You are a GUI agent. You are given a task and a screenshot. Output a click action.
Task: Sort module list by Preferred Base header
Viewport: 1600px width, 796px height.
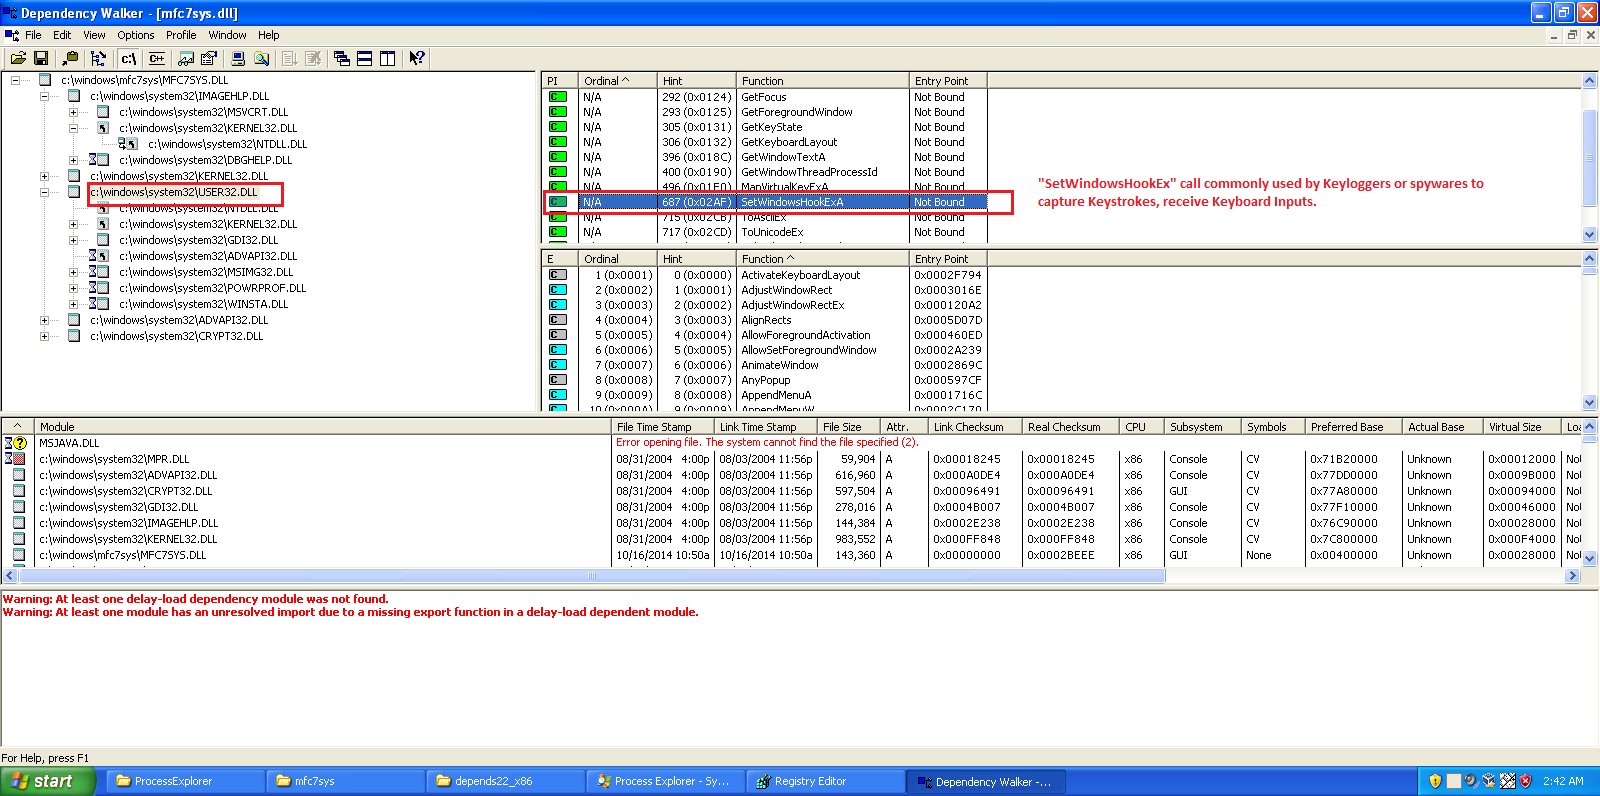[1354, 427]
